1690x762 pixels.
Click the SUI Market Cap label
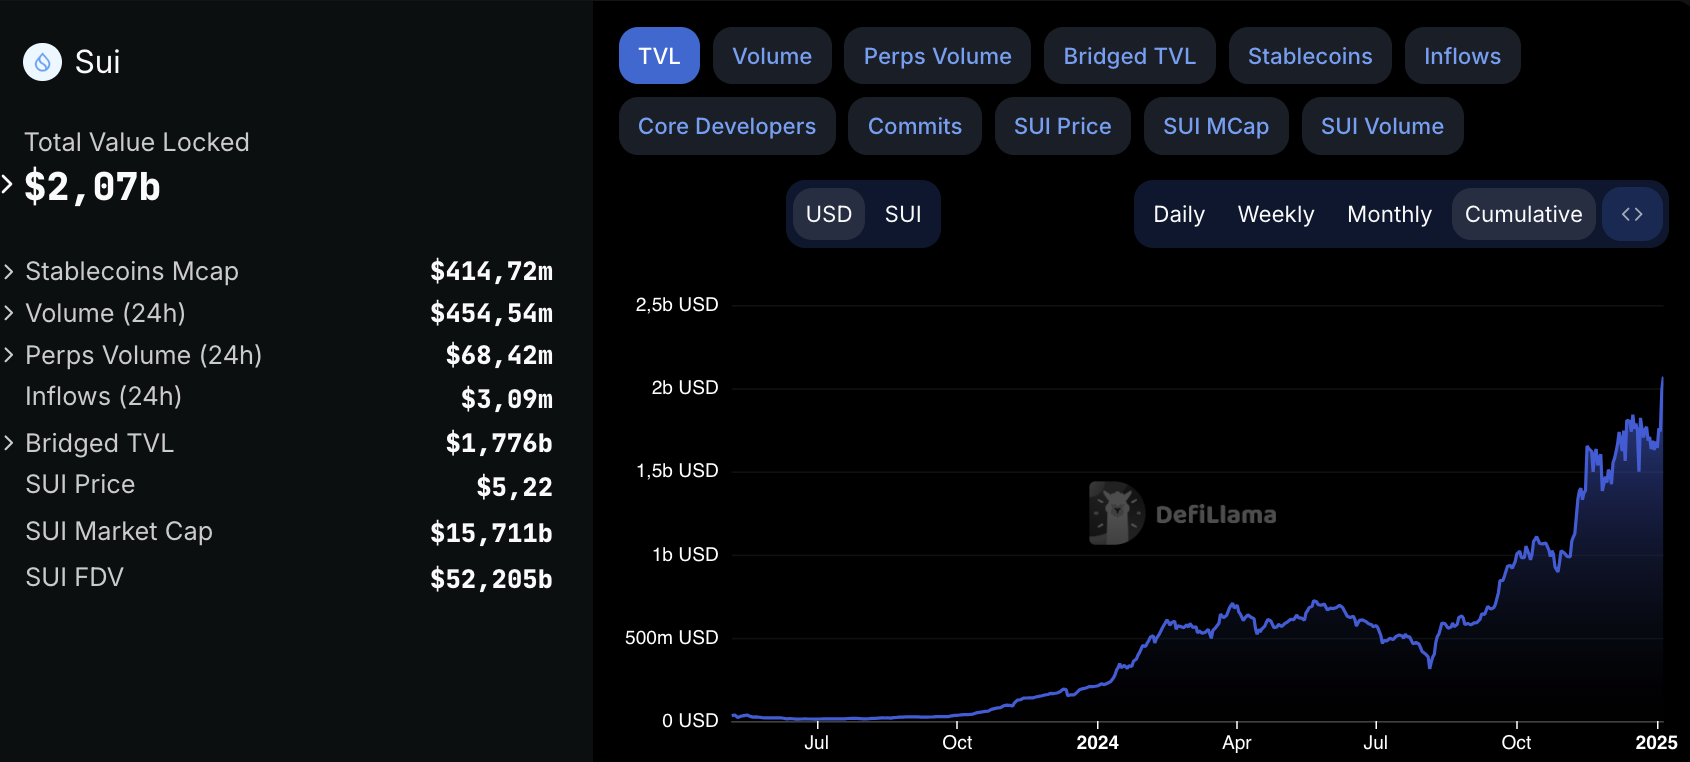pyautogui.click(x=119, y=531)
